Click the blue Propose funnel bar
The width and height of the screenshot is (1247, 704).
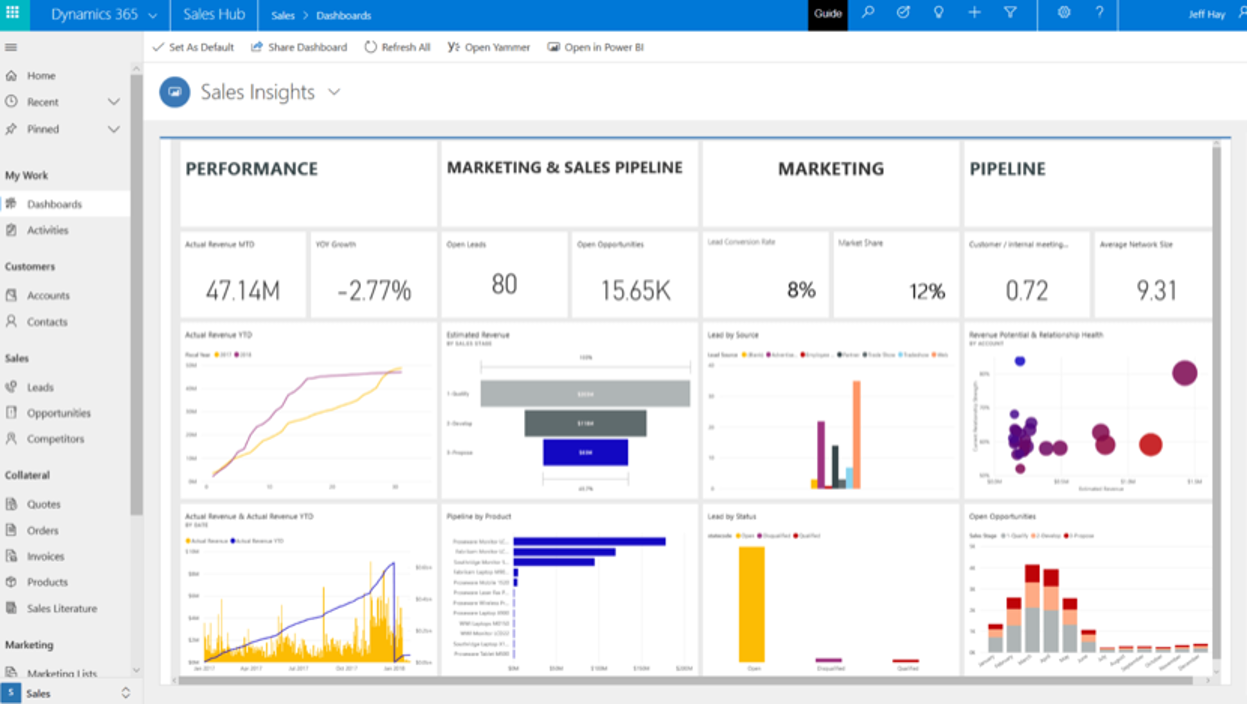click(x=585, y=453)
